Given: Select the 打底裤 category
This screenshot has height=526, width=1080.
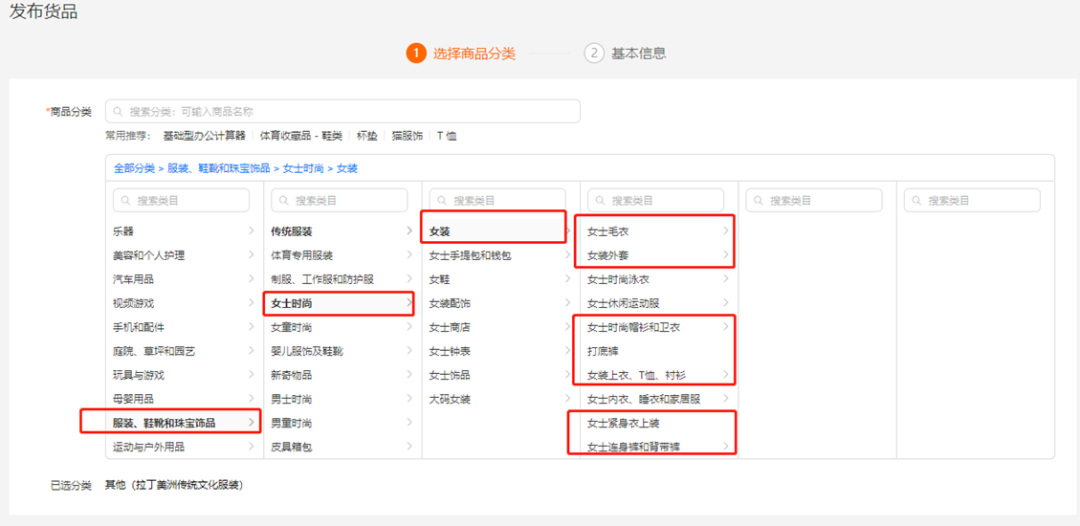Looking at the screenshot, I should pos(606,352).
